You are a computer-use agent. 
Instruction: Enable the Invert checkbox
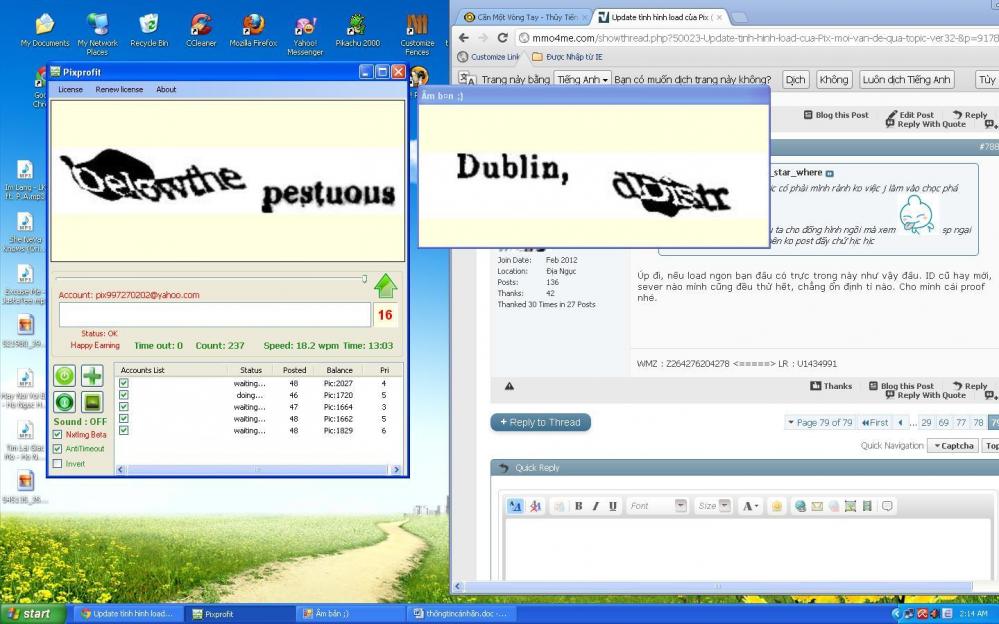click(x=57, y=463)
